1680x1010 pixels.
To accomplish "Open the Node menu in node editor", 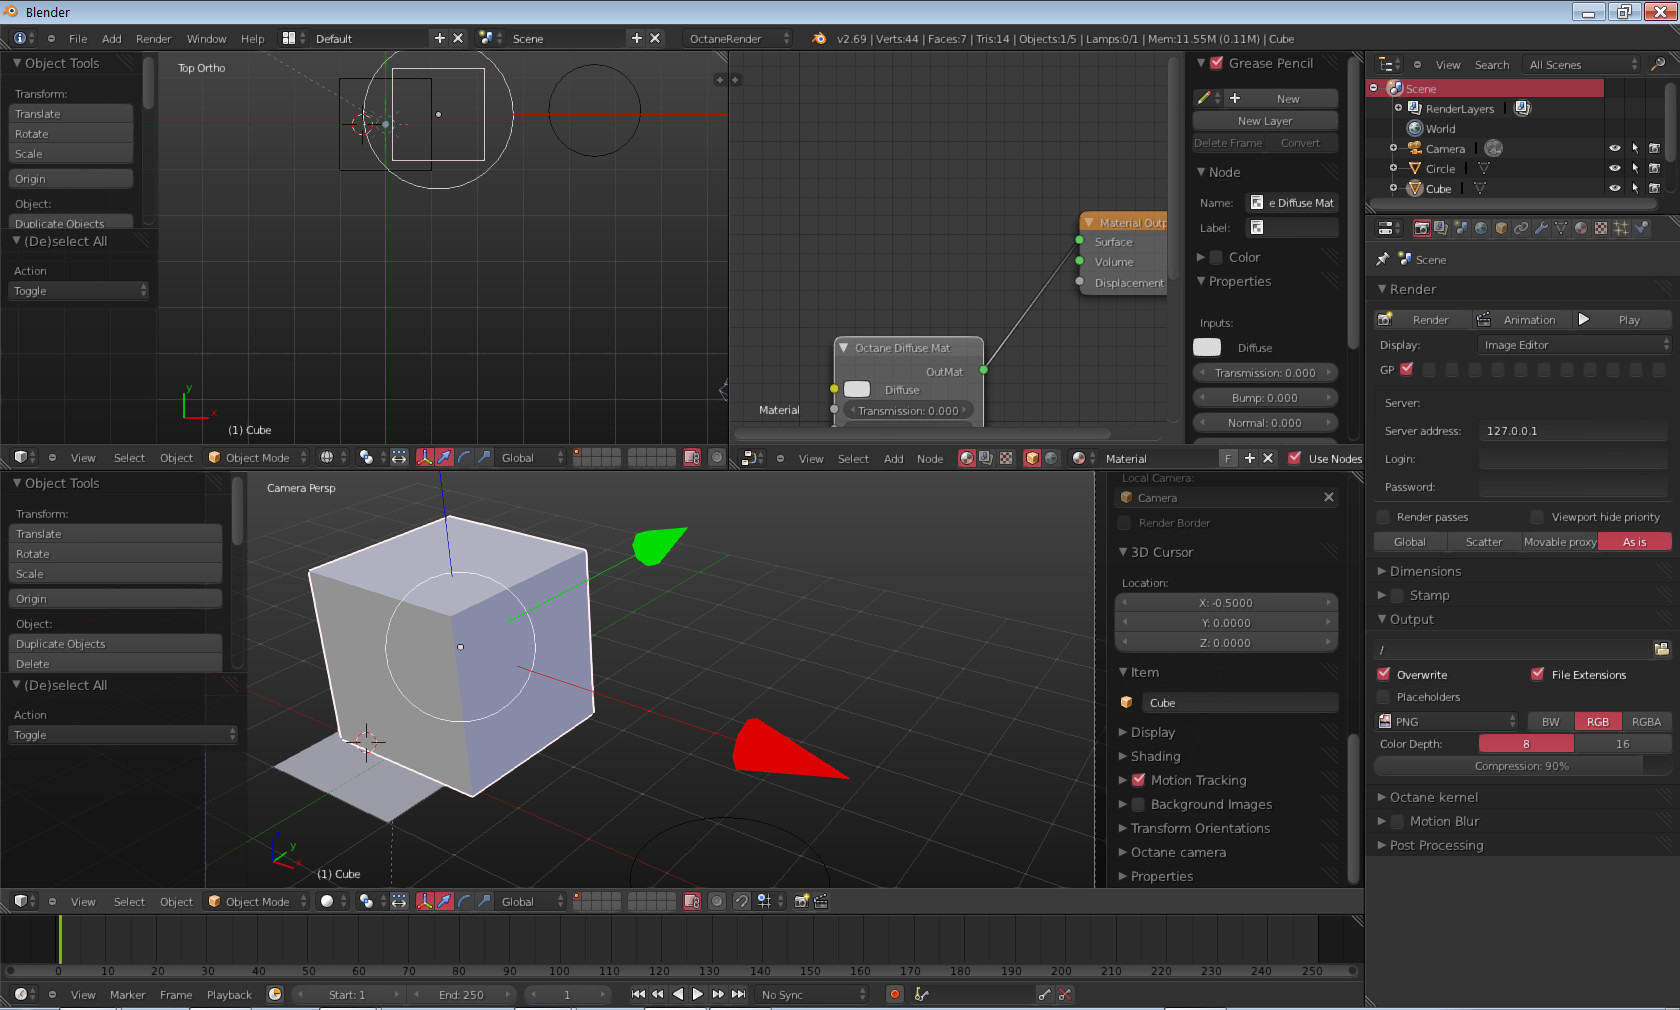I will pos(930,459).
